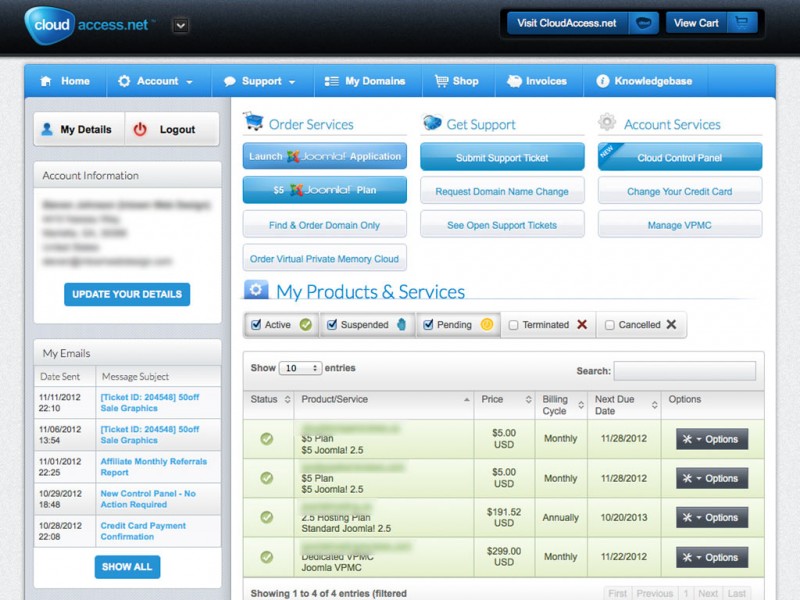Click My Products & Services gear icon

click(x=256, y=290)
